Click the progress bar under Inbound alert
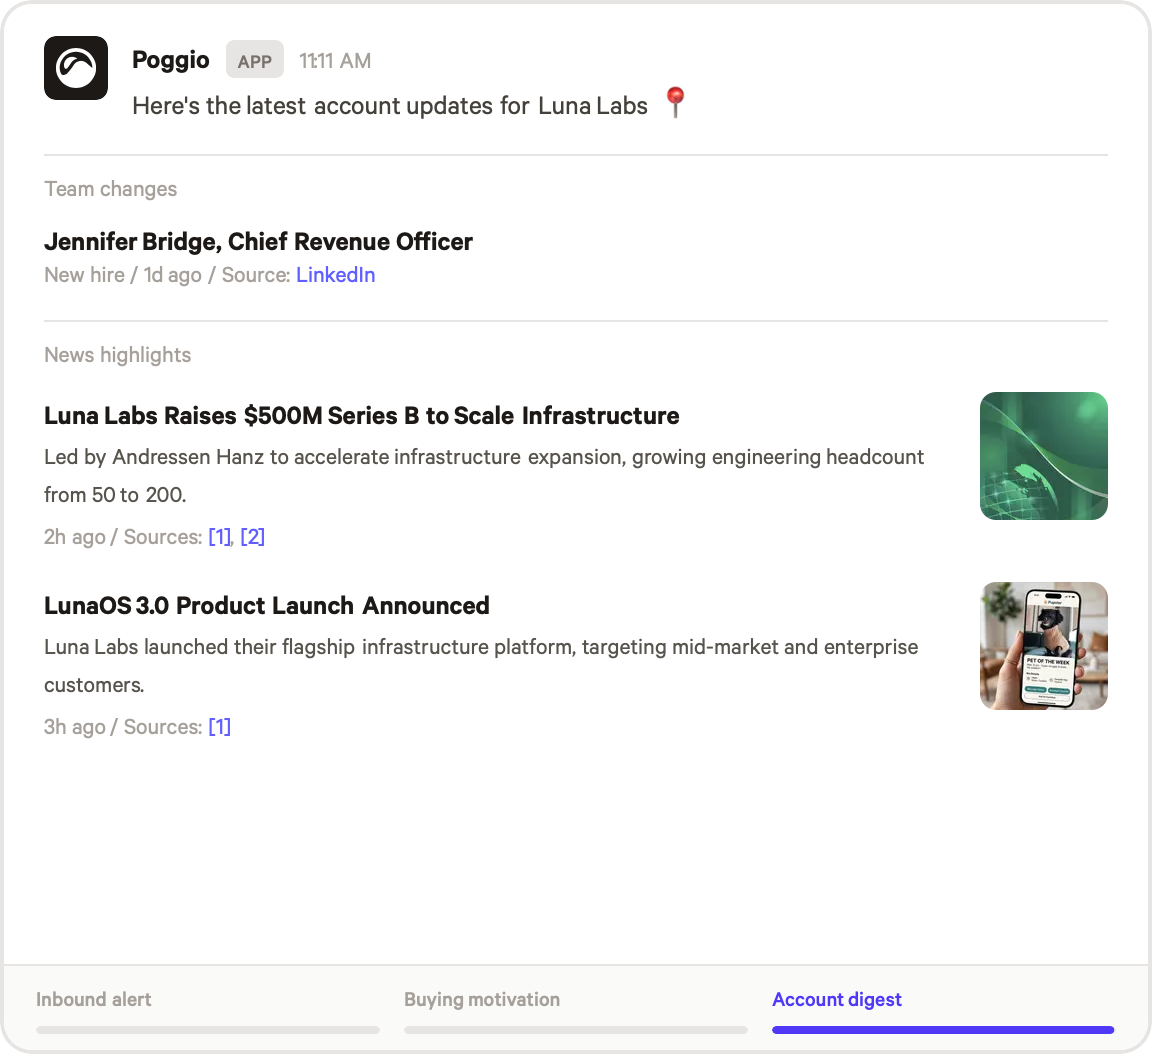 pyautogui.click(x=208, y=1029)
